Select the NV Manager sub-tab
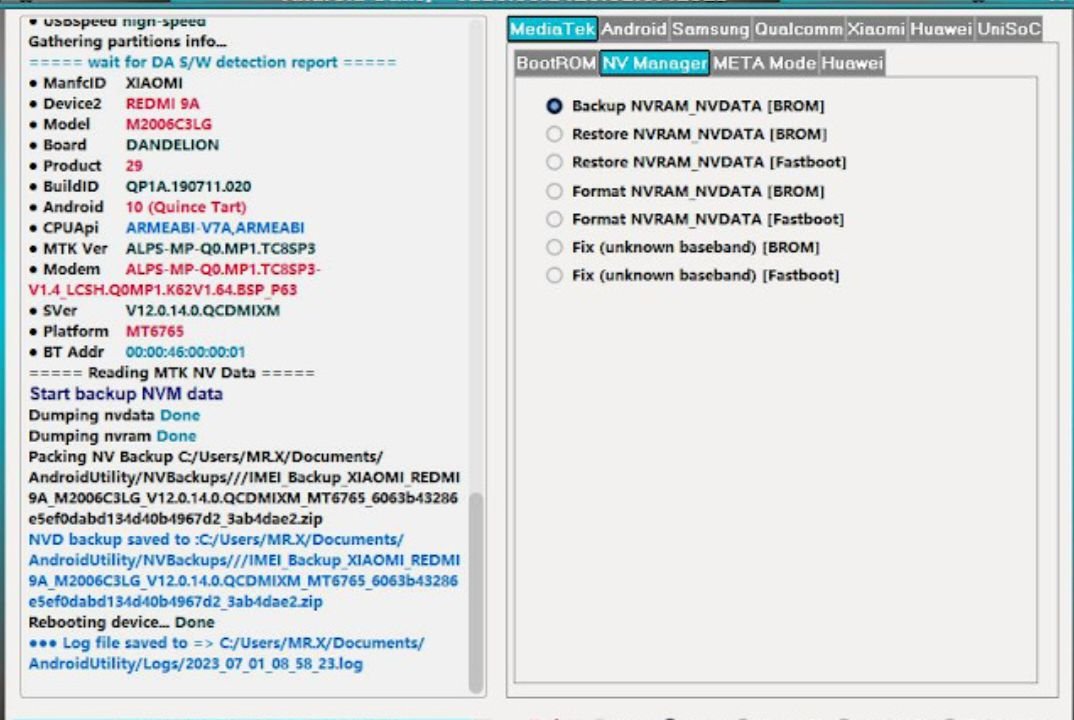 click(x=654, y=63)
